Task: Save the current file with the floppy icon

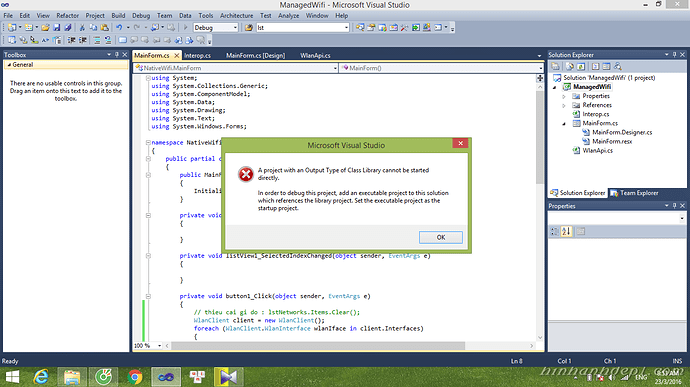Action: pos(56,27)
